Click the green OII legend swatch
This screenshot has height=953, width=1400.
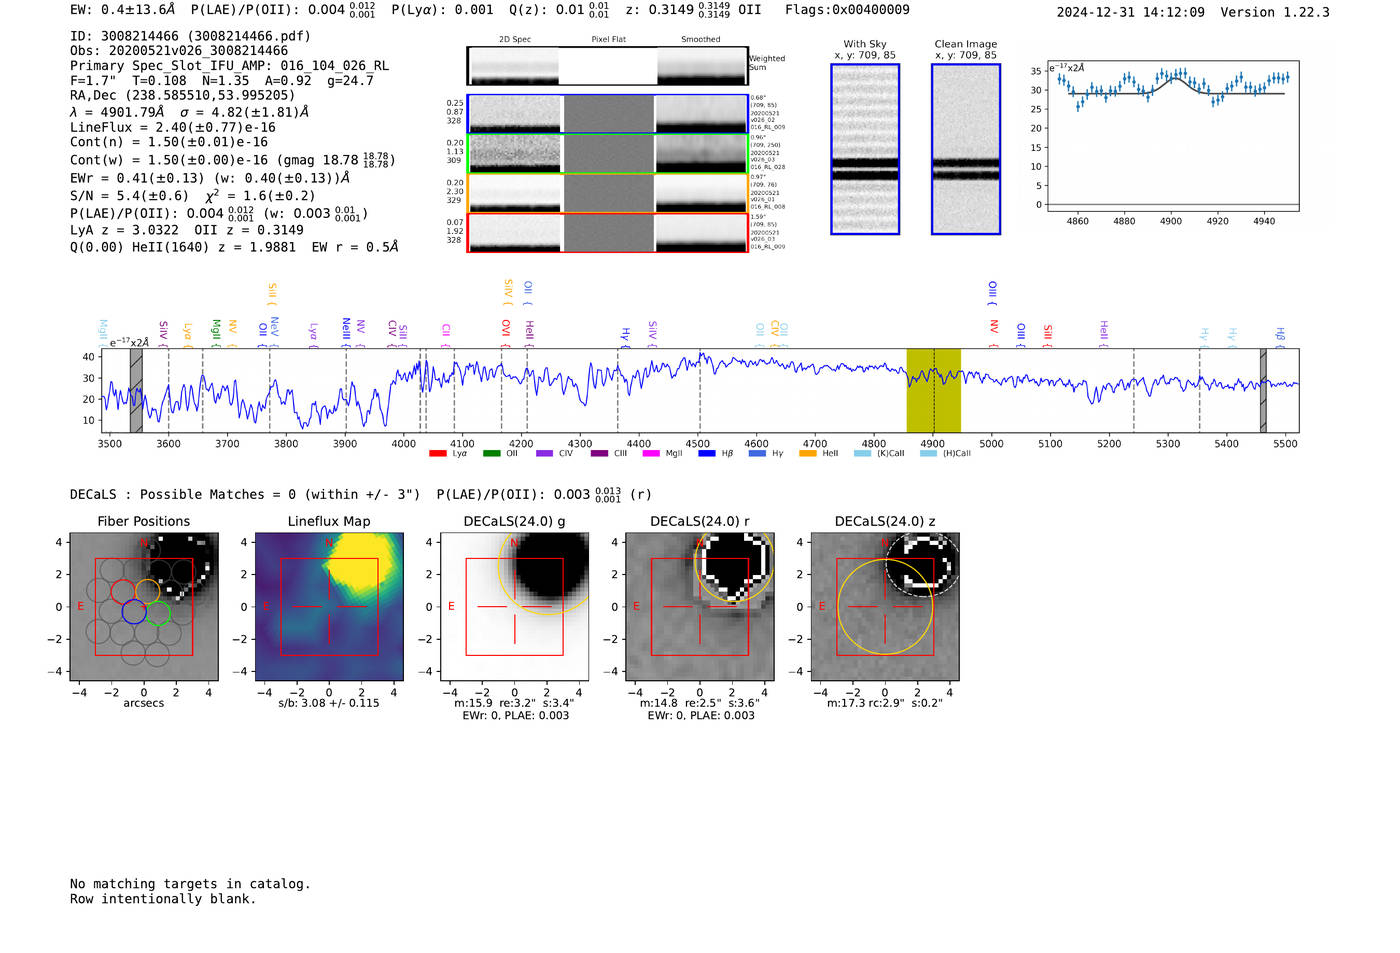(492, 453)
